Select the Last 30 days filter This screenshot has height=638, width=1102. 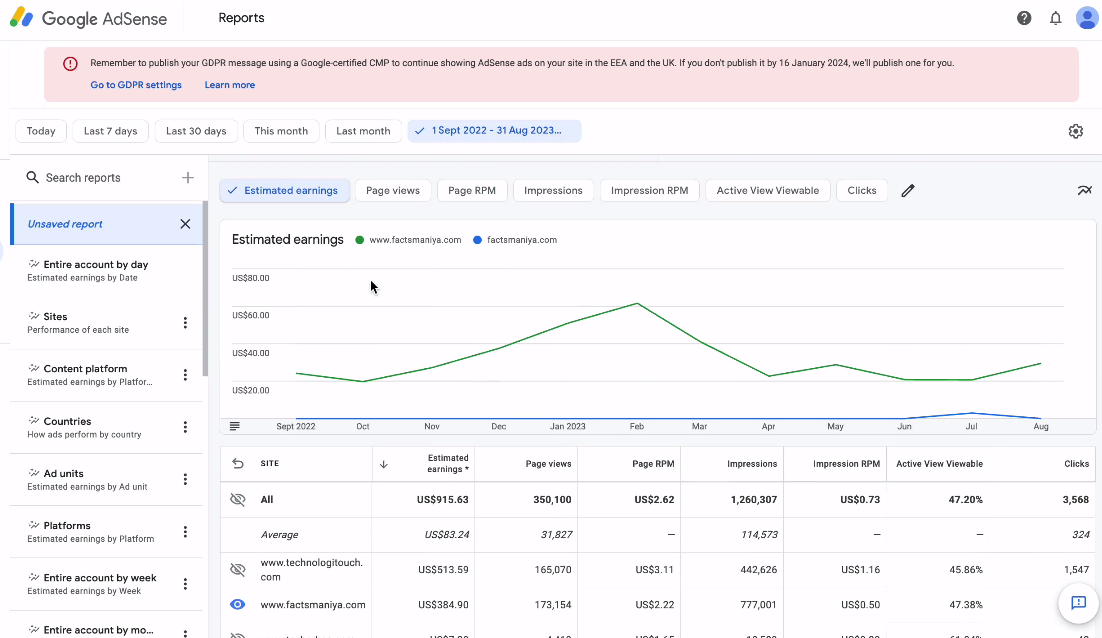(x=196, y=131)
